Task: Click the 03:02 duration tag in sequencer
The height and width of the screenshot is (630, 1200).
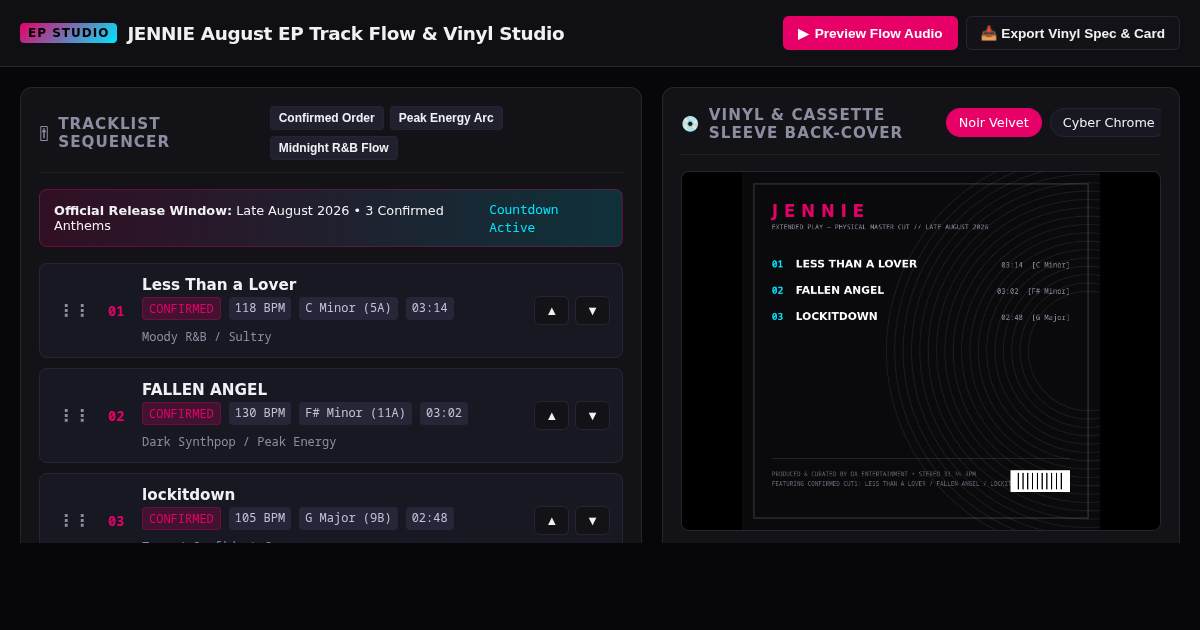Action: 444,413
